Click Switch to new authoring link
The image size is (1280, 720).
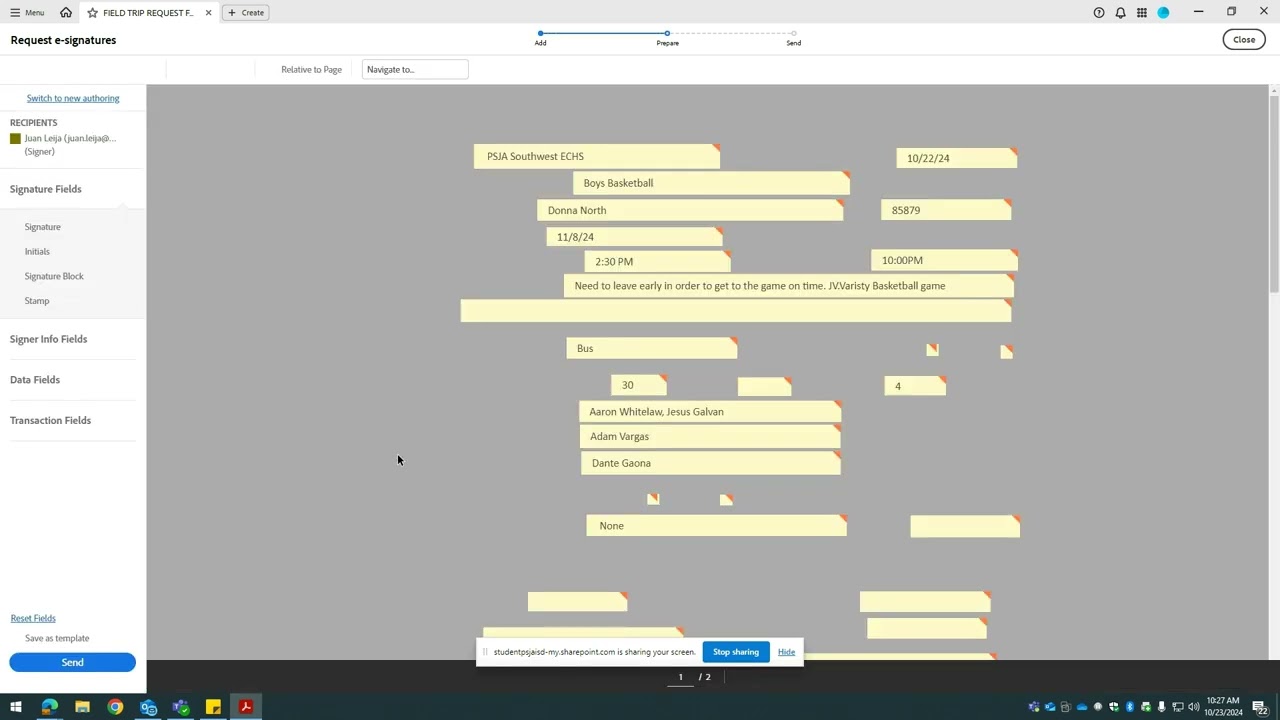pyautogui.click(x=73, y=98)
